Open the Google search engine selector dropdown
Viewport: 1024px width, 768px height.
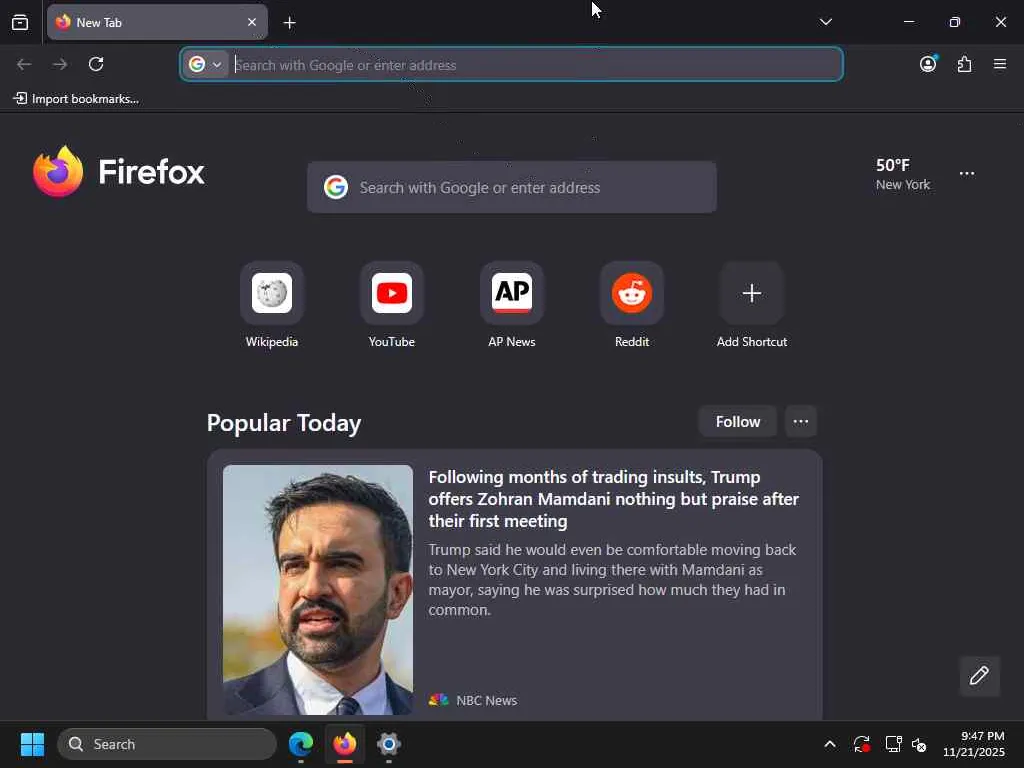pos(206,64)
